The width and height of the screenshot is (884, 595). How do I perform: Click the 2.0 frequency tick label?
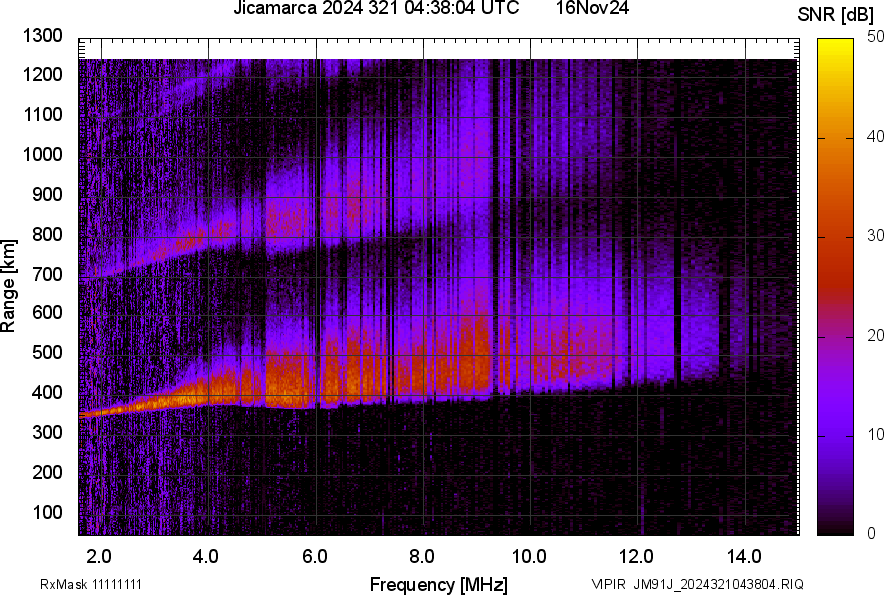coord(99,557)
